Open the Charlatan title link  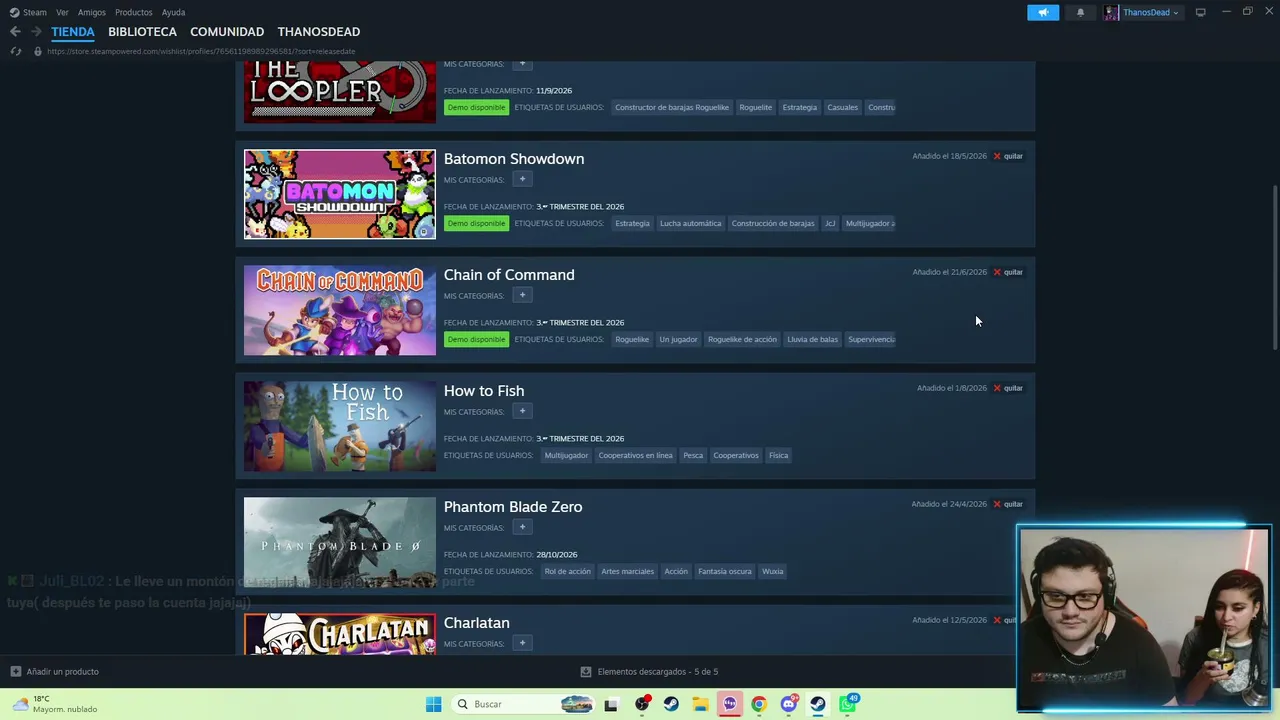click(477, 623)
